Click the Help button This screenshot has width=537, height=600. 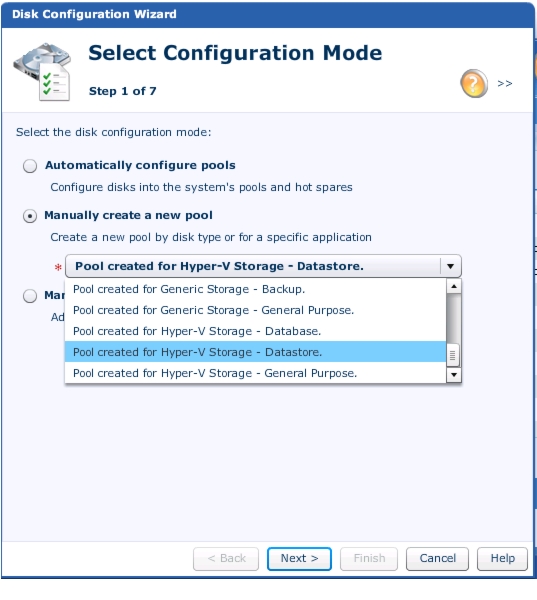point(503,559)
